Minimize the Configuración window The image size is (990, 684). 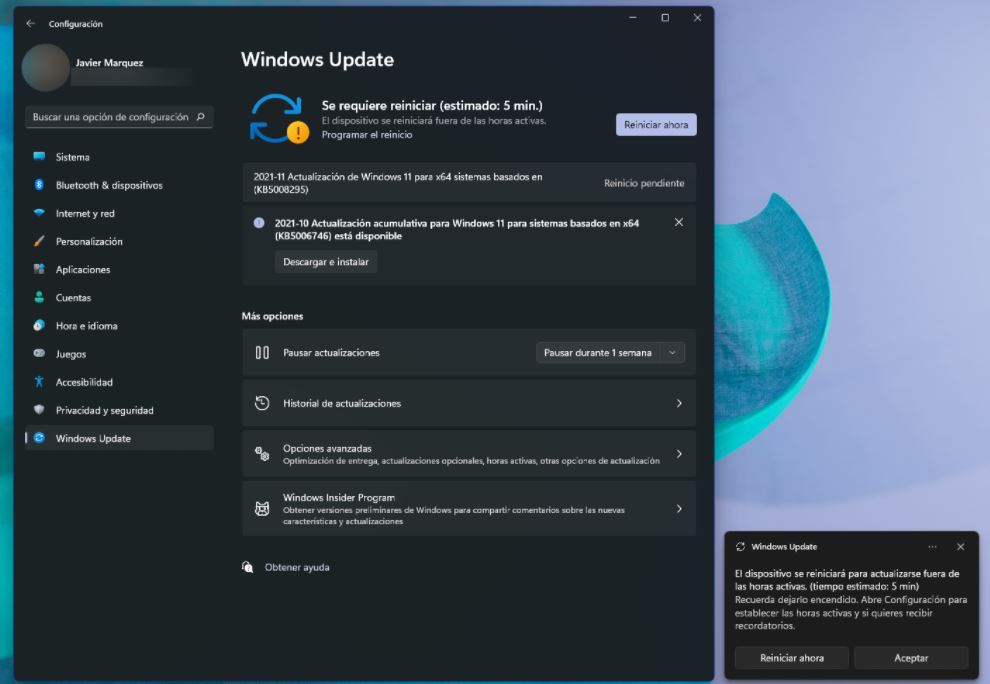point(633,18)
